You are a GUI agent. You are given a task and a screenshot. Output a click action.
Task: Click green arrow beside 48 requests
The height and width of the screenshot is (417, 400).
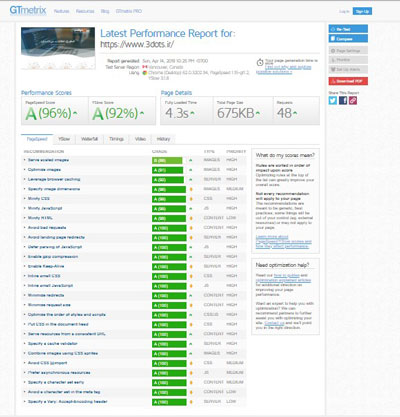(x=295, y=113)
